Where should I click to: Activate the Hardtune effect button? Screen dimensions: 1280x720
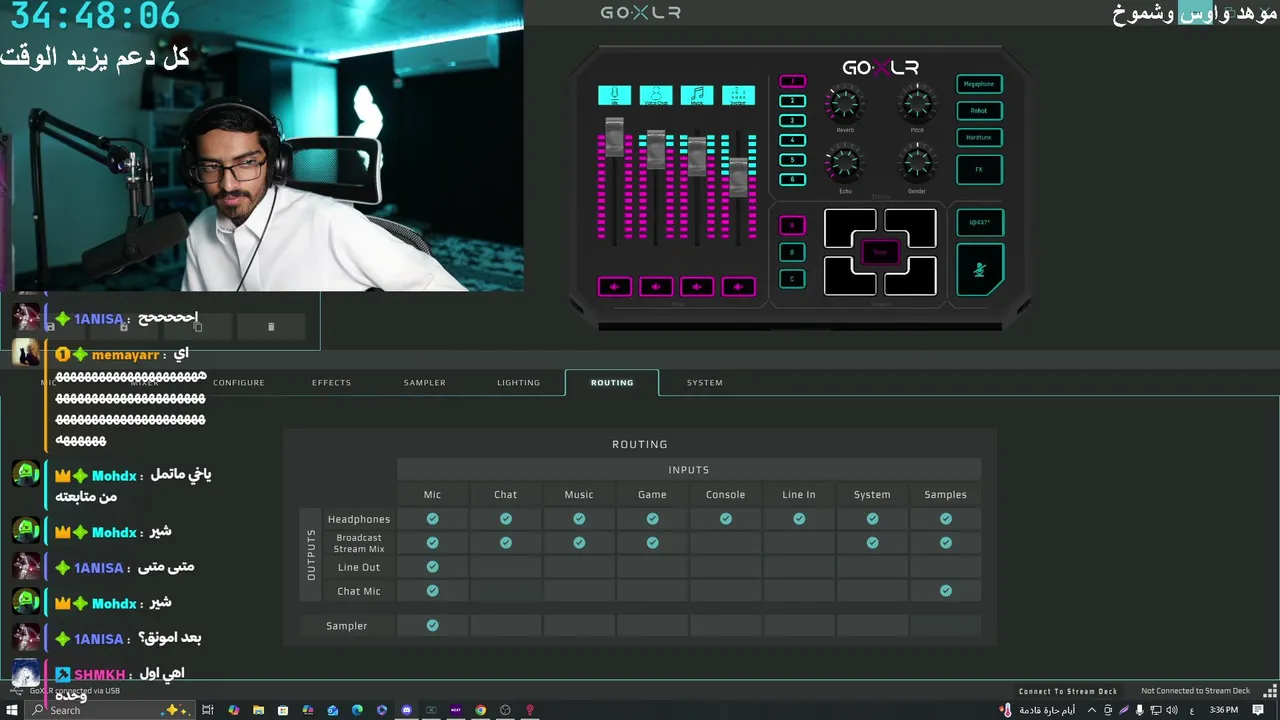979,138
